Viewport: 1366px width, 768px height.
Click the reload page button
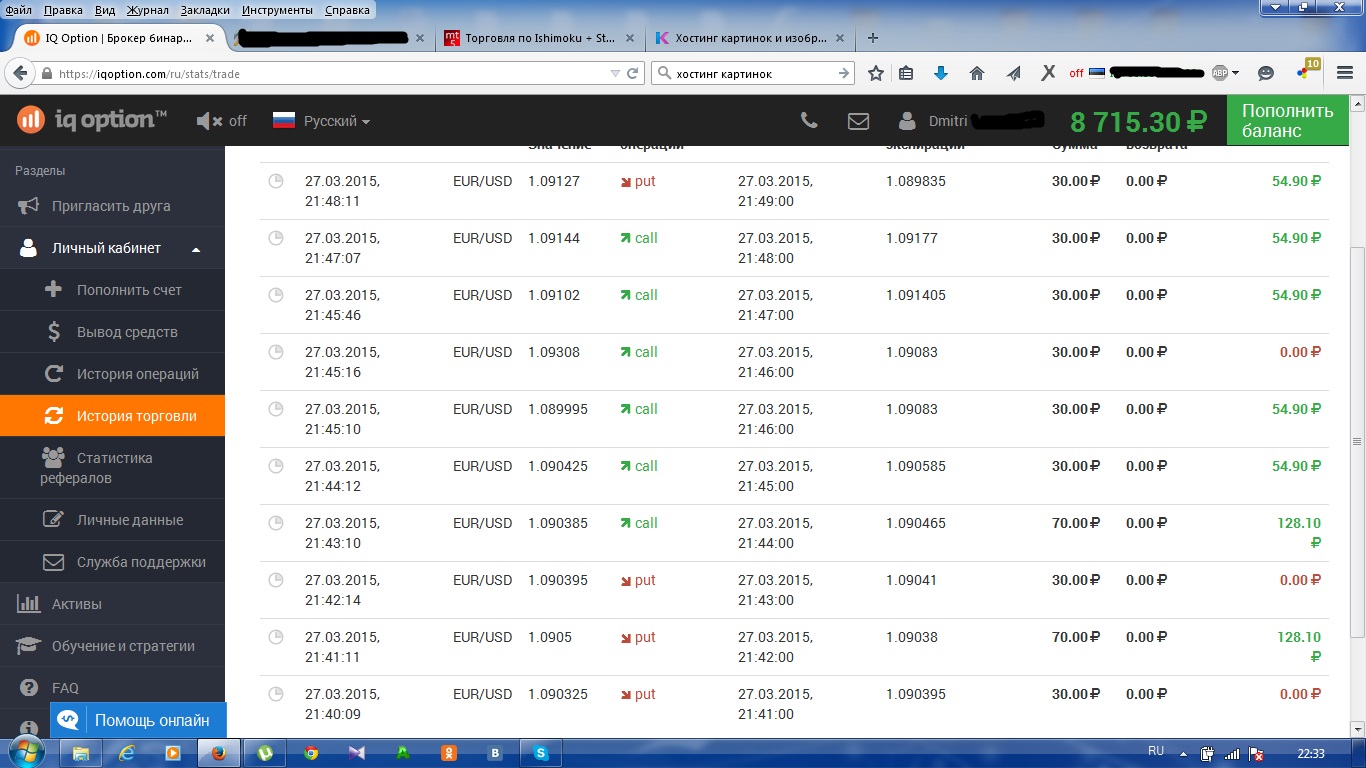633,73
